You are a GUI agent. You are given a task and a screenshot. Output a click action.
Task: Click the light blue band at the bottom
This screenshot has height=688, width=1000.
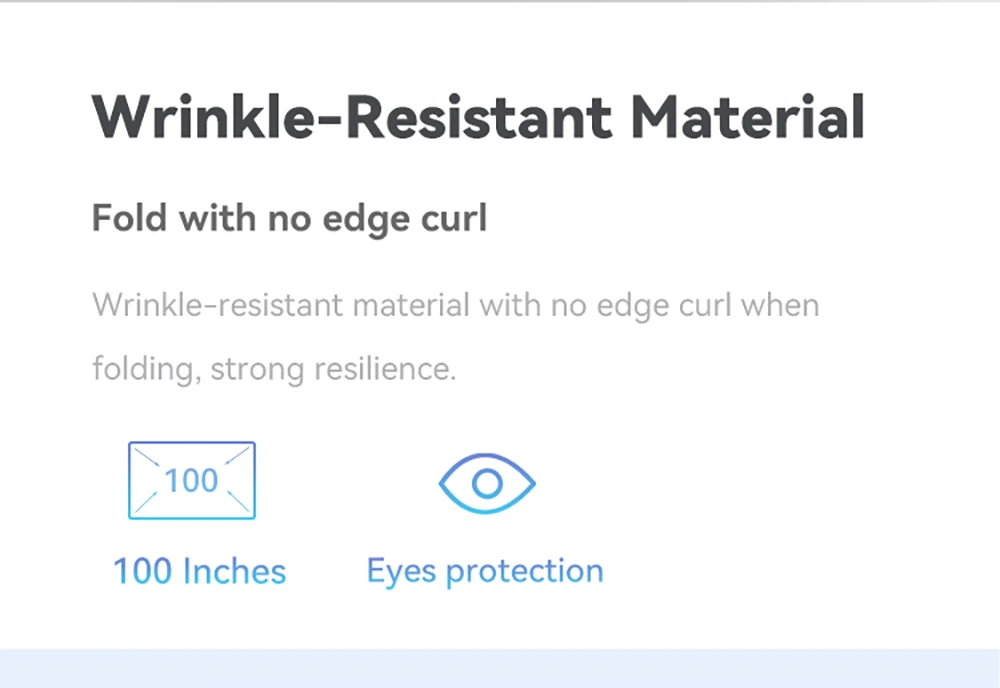click(500, 668)
